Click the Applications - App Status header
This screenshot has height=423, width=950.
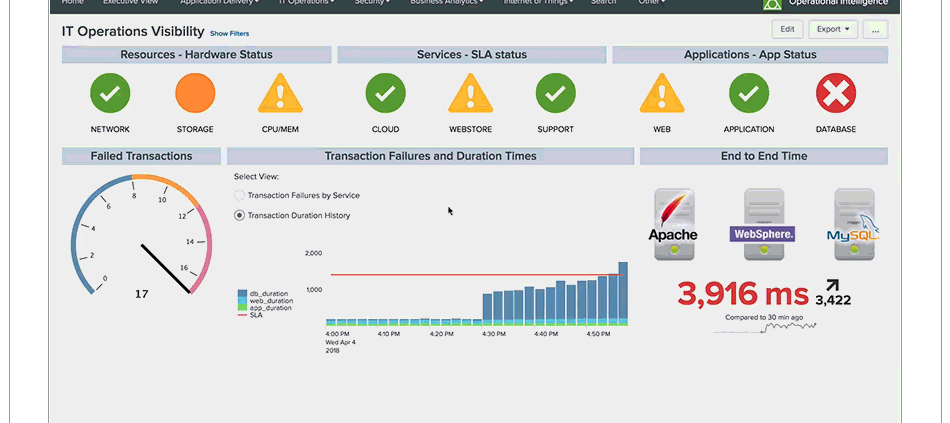click(750, 55)
